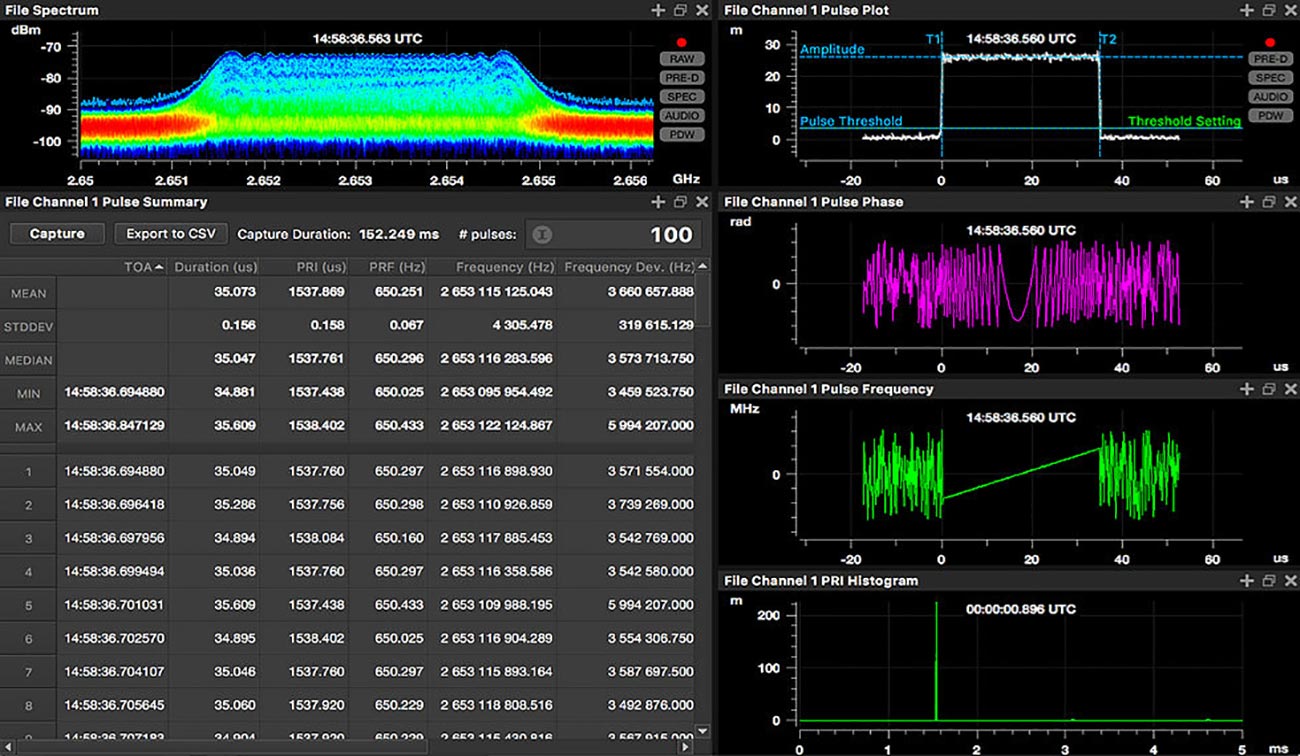Image resolution: width=1300 pixels, height=756 pixels.
Task: Close the PRI Histogram panel
Action: [x=1290, y=581]
